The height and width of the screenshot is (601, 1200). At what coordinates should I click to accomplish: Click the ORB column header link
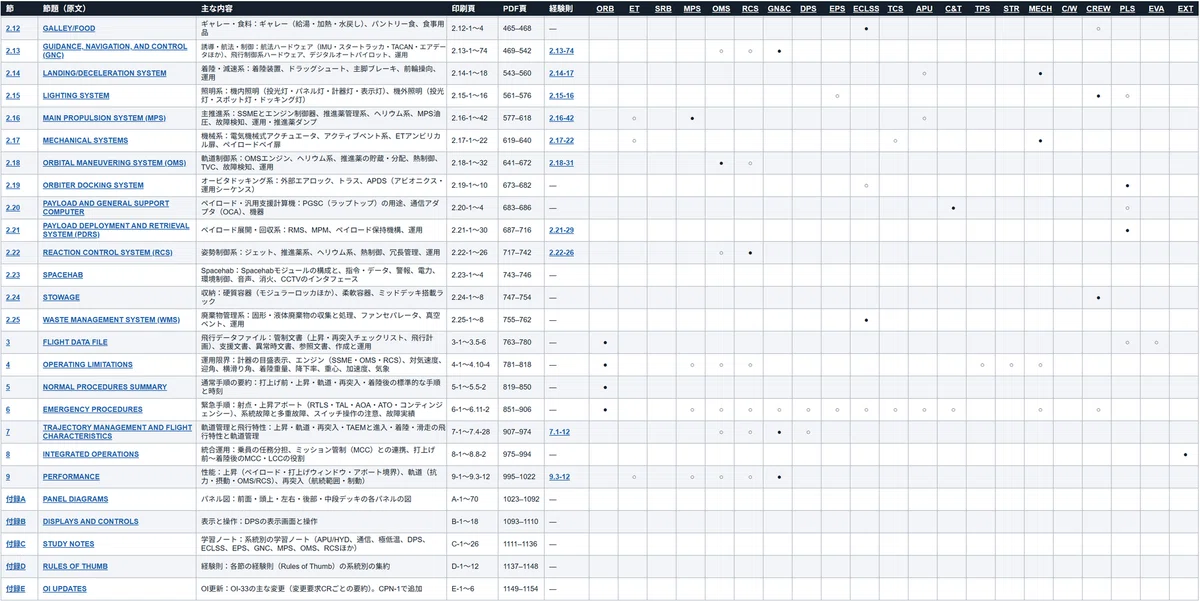(605, 8)
